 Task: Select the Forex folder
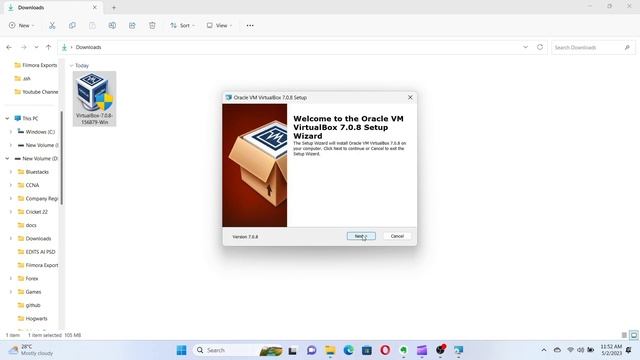28,278
